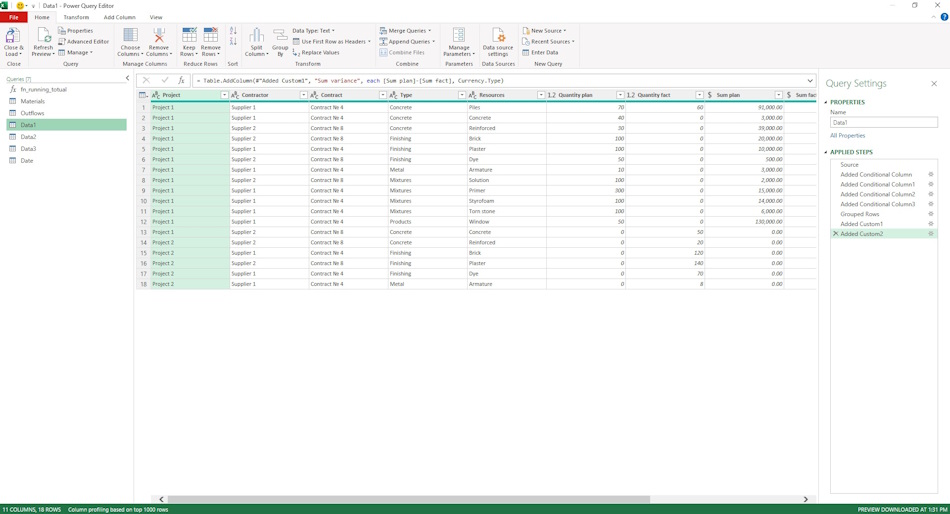Switch to the Transform tab
The height and width of the screenshot is (514, 950).
coord(76,17)
